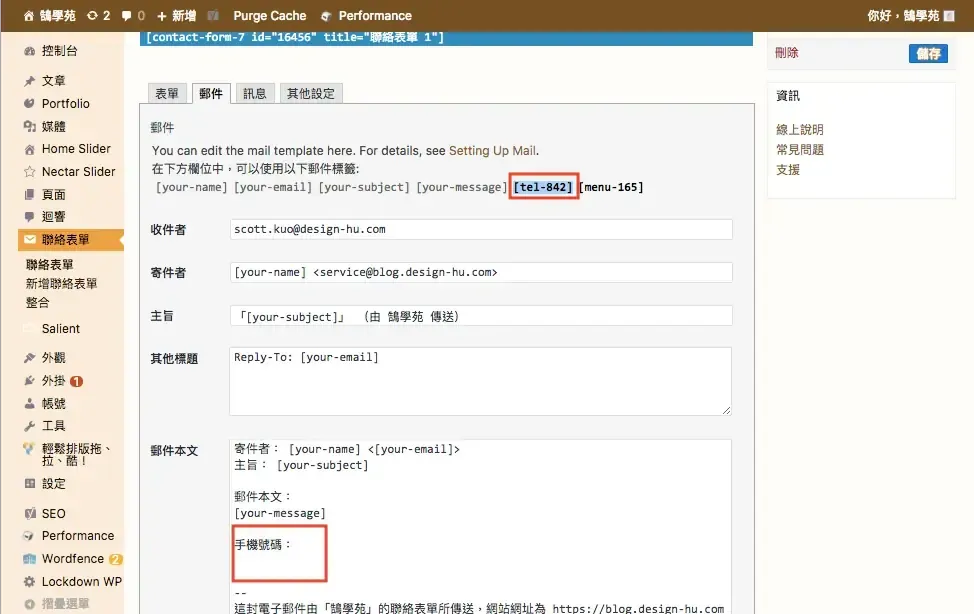The image size is (974, 614).
Task: Click the 寄件者 sender input field
Action: pyautogui.click(x=481, y=272)
